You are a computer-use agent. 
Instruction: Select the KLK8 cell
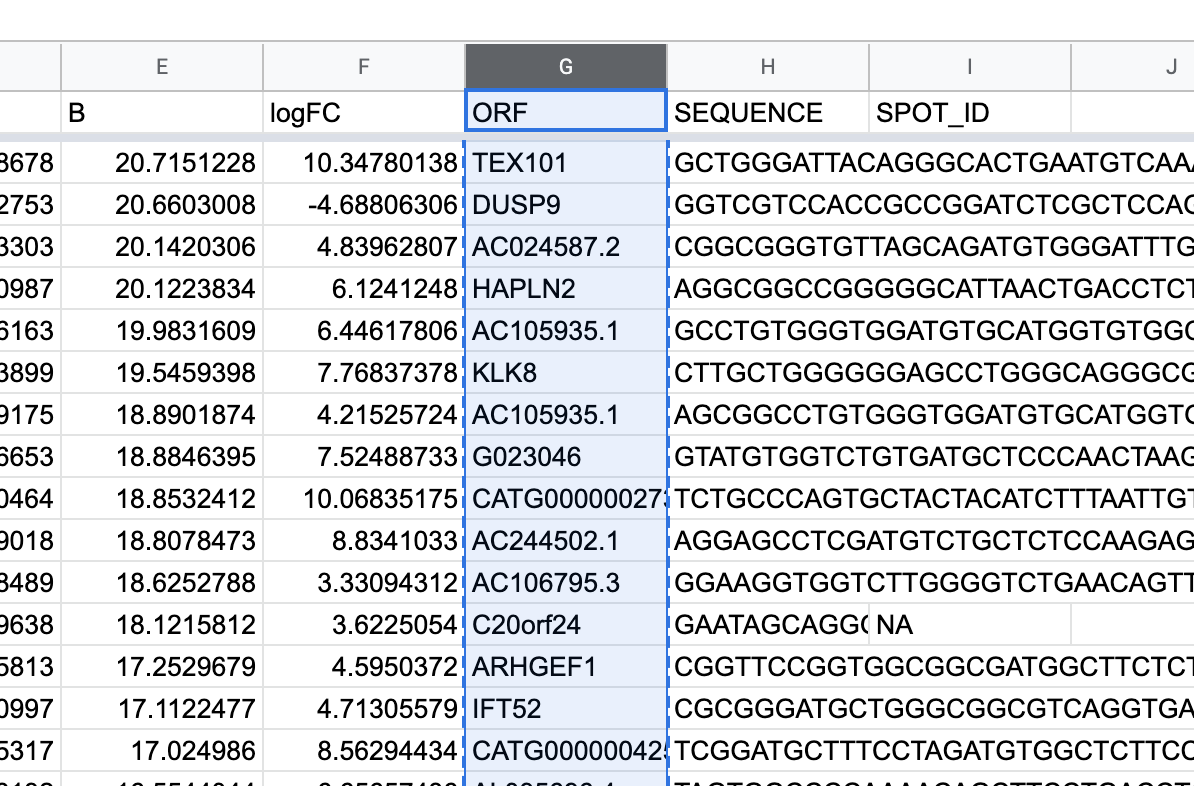tap(566, 372)
